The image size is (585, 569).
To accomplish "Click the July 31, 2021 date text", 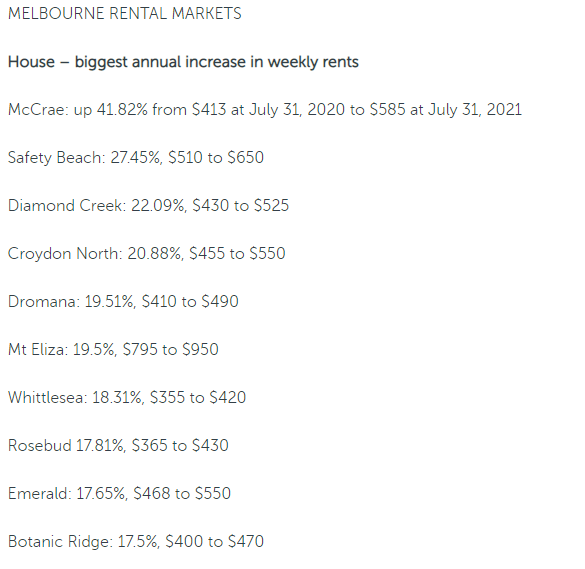I will [475, 110].
